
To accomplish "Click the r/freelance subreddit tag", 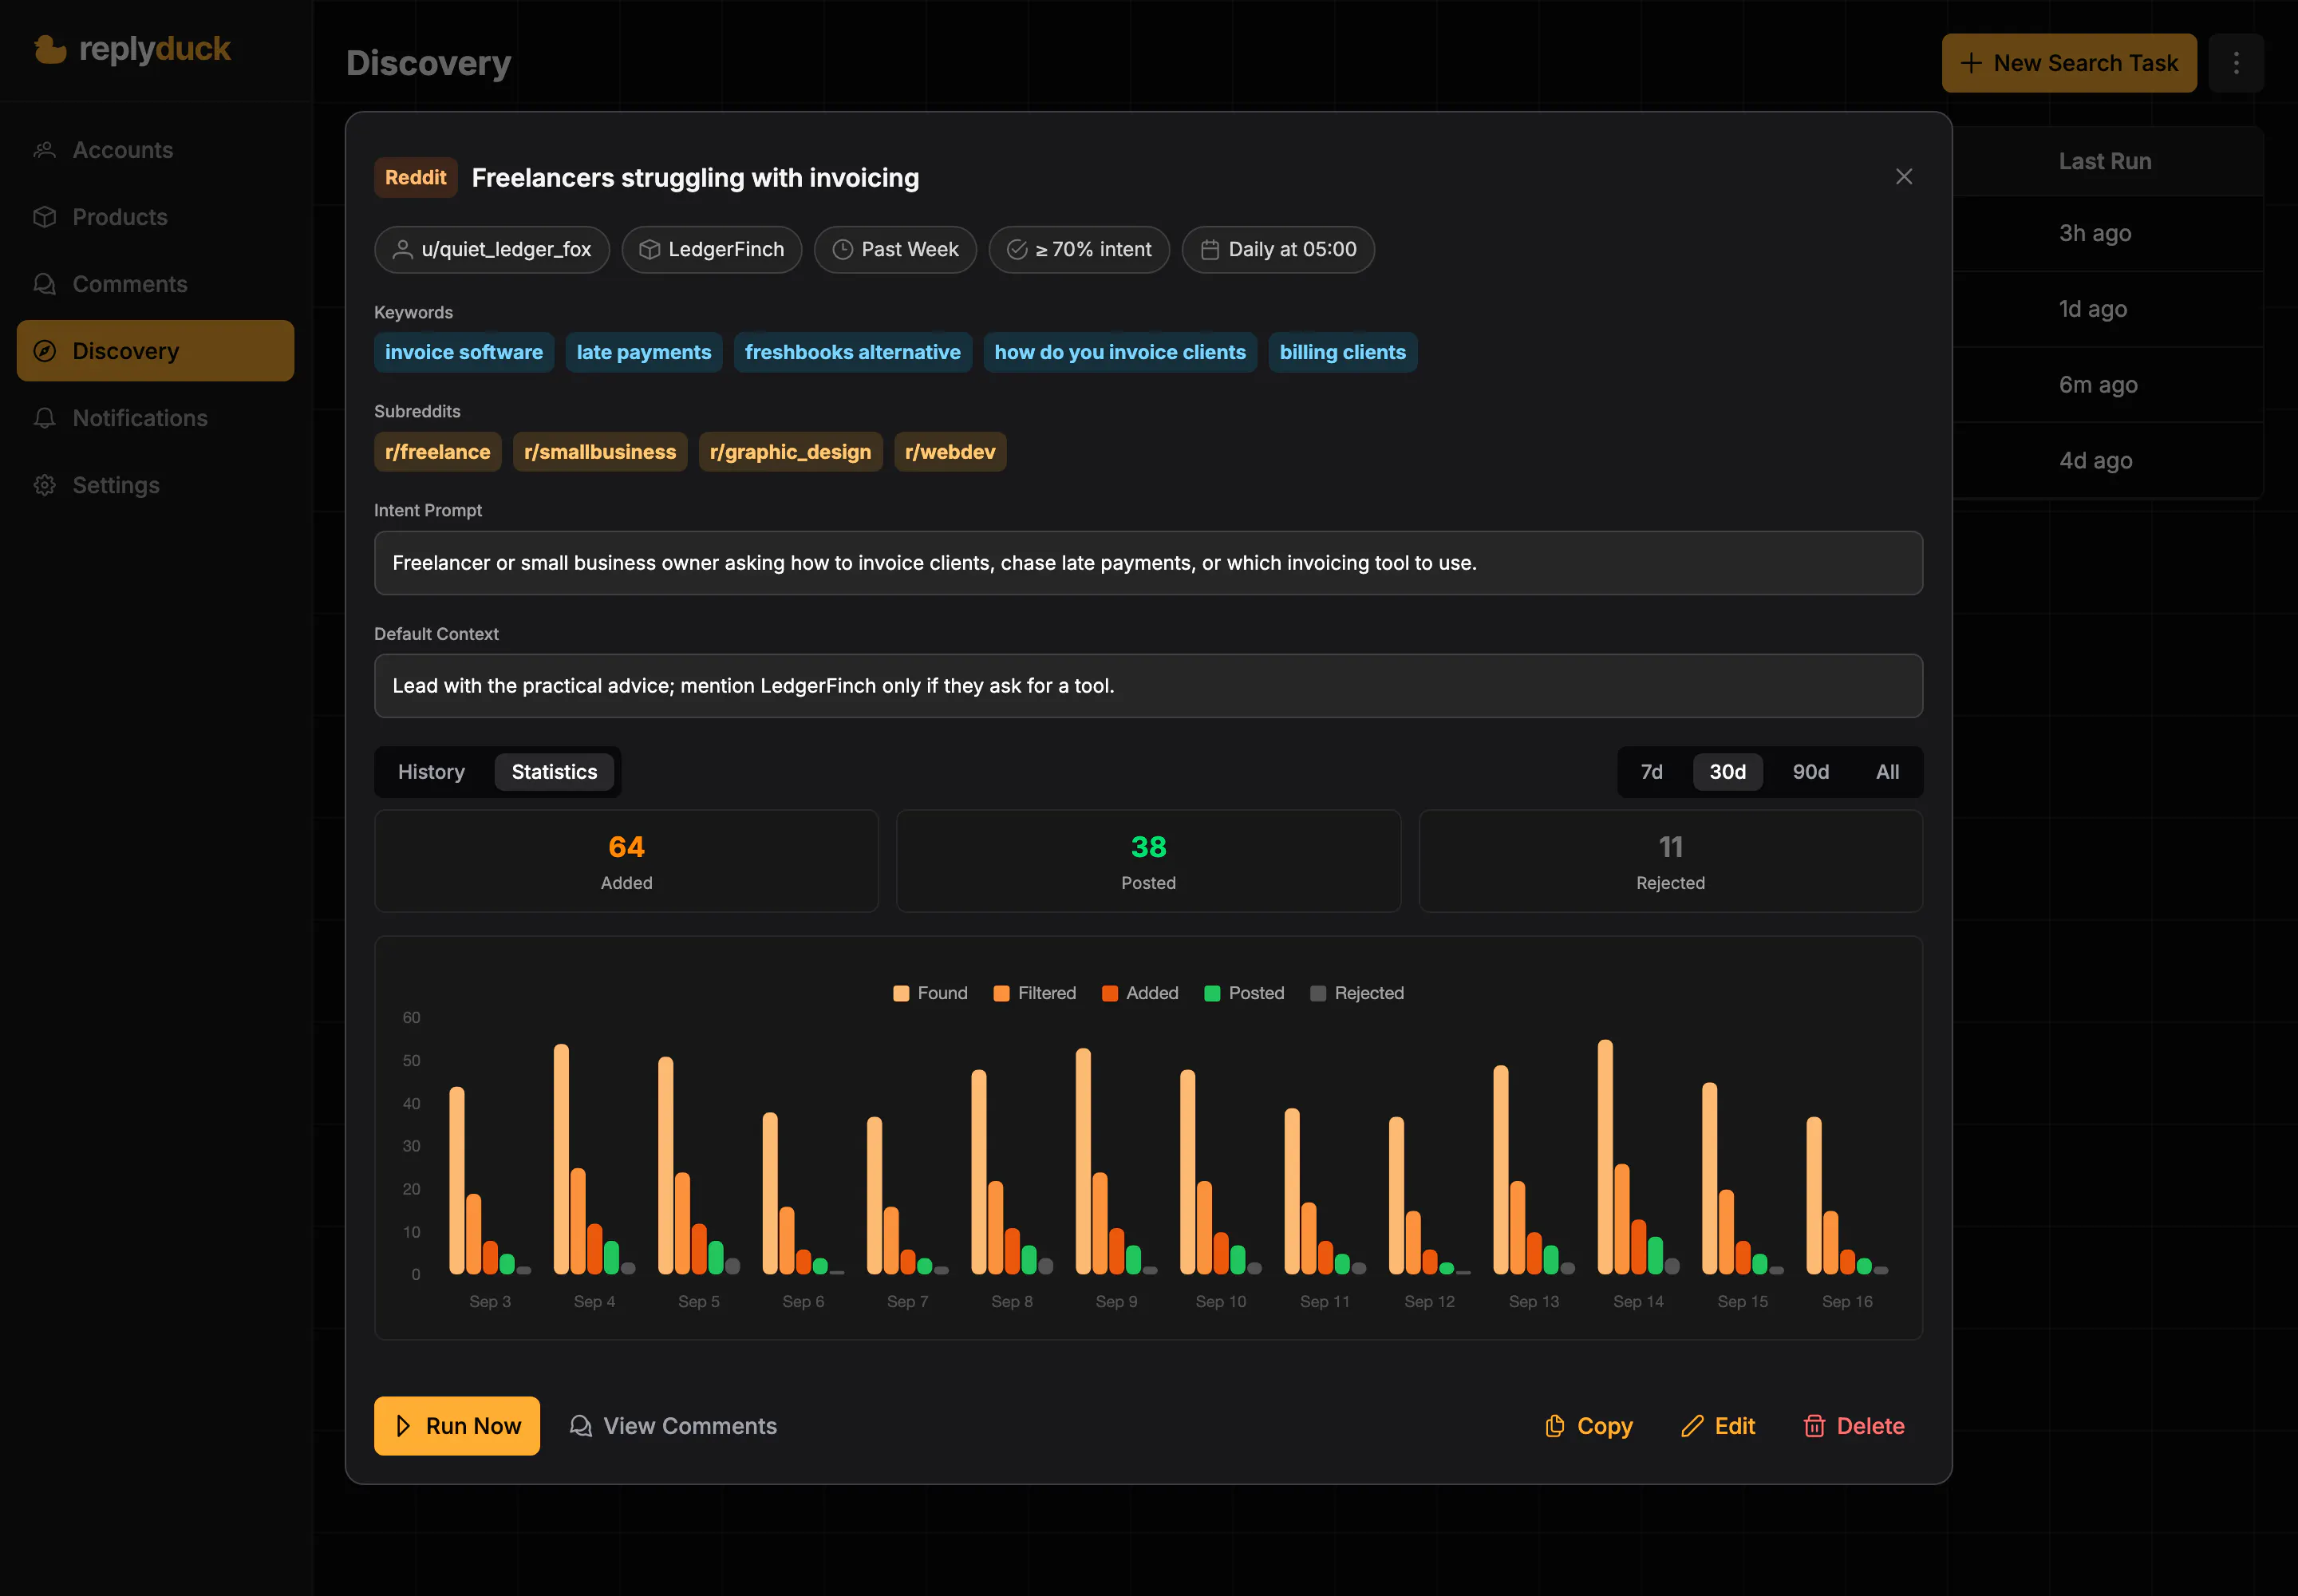I will pyautogui.click(x=438, y=452).
